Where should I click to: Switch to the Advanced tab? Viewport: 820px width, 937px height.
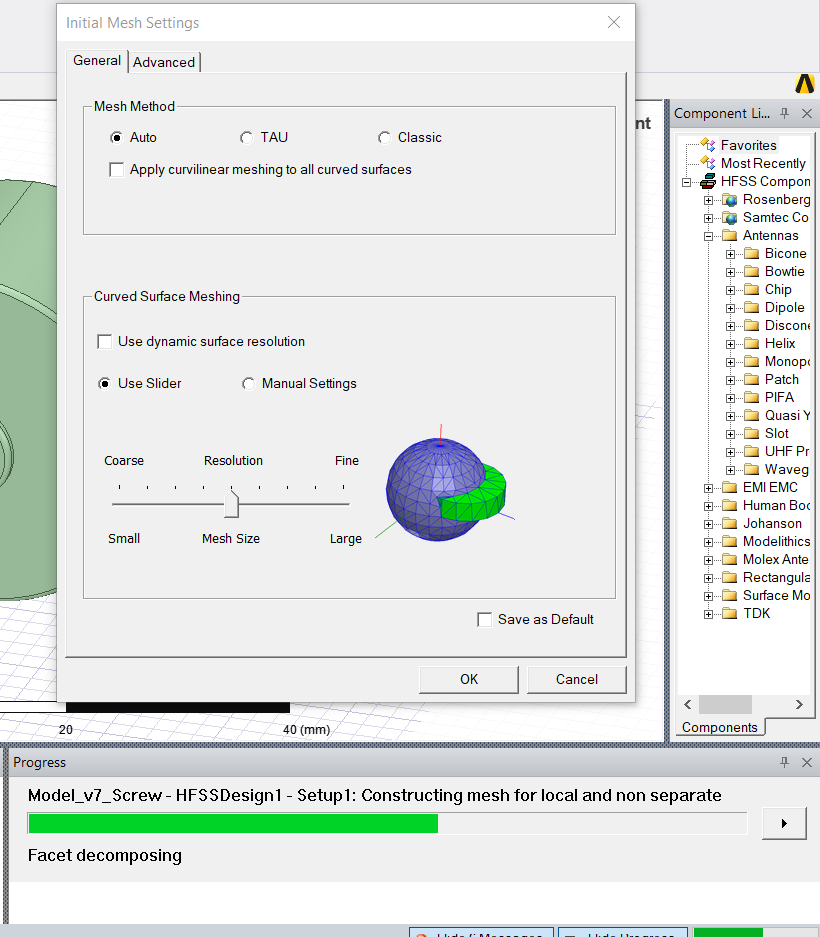164,62
